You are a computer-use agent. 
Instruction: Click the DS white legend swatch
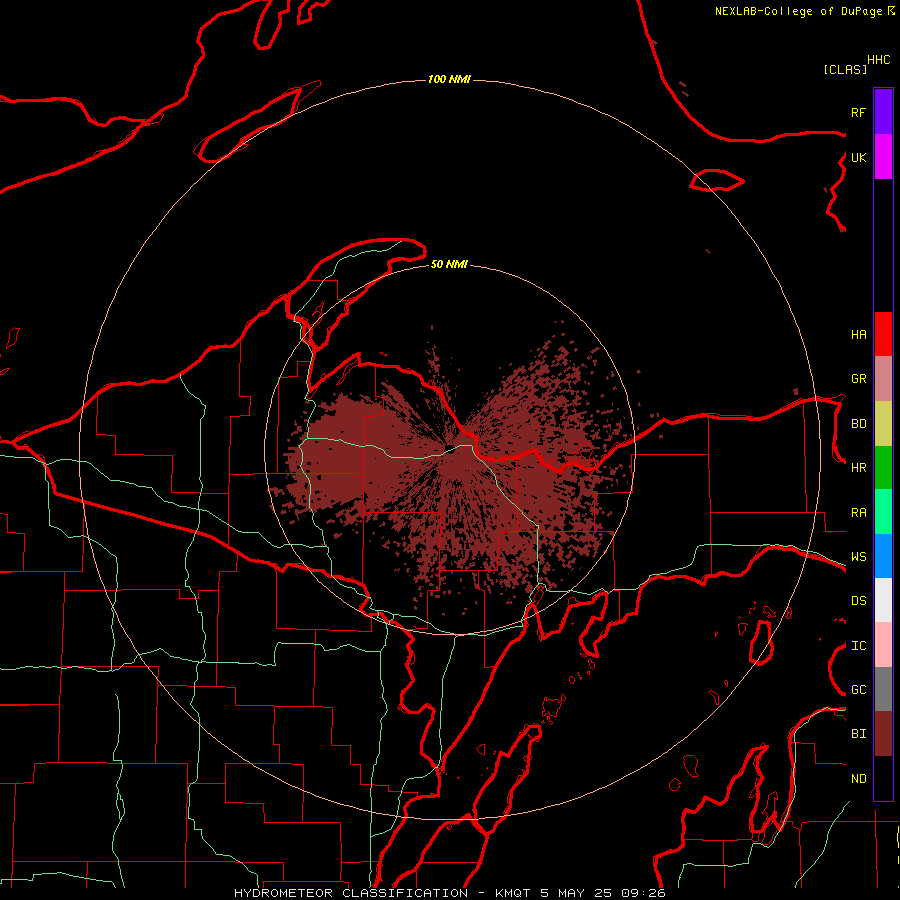tap(883, 600)
